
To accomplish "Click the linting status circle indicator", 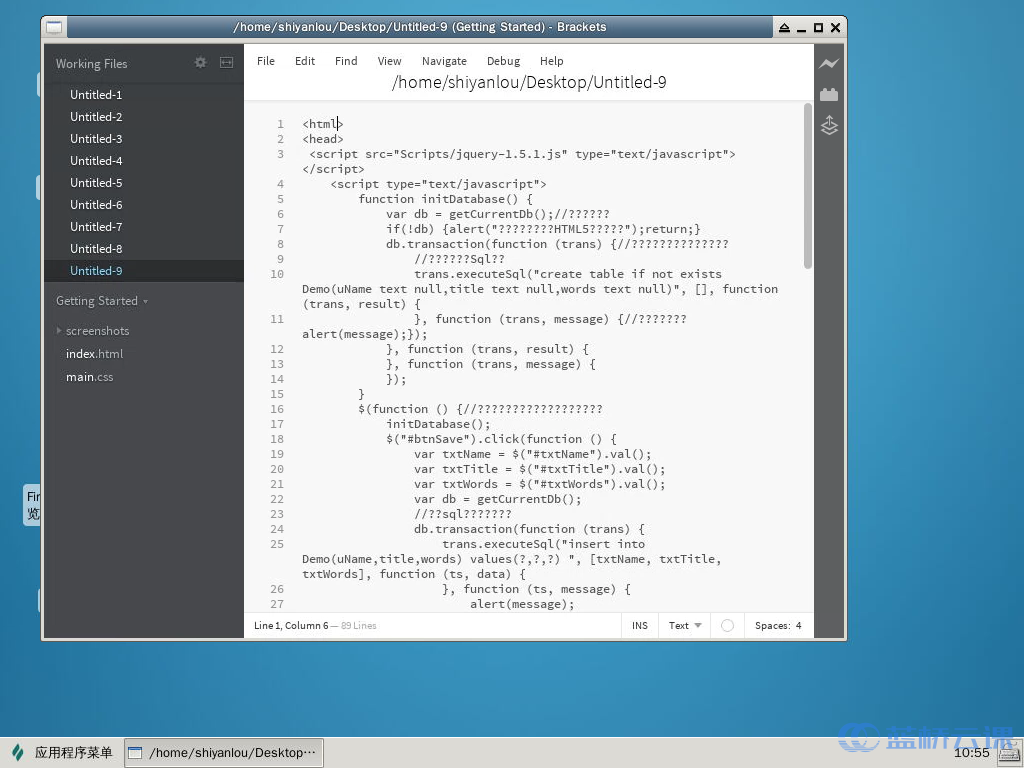I will [x=727, y=626].
